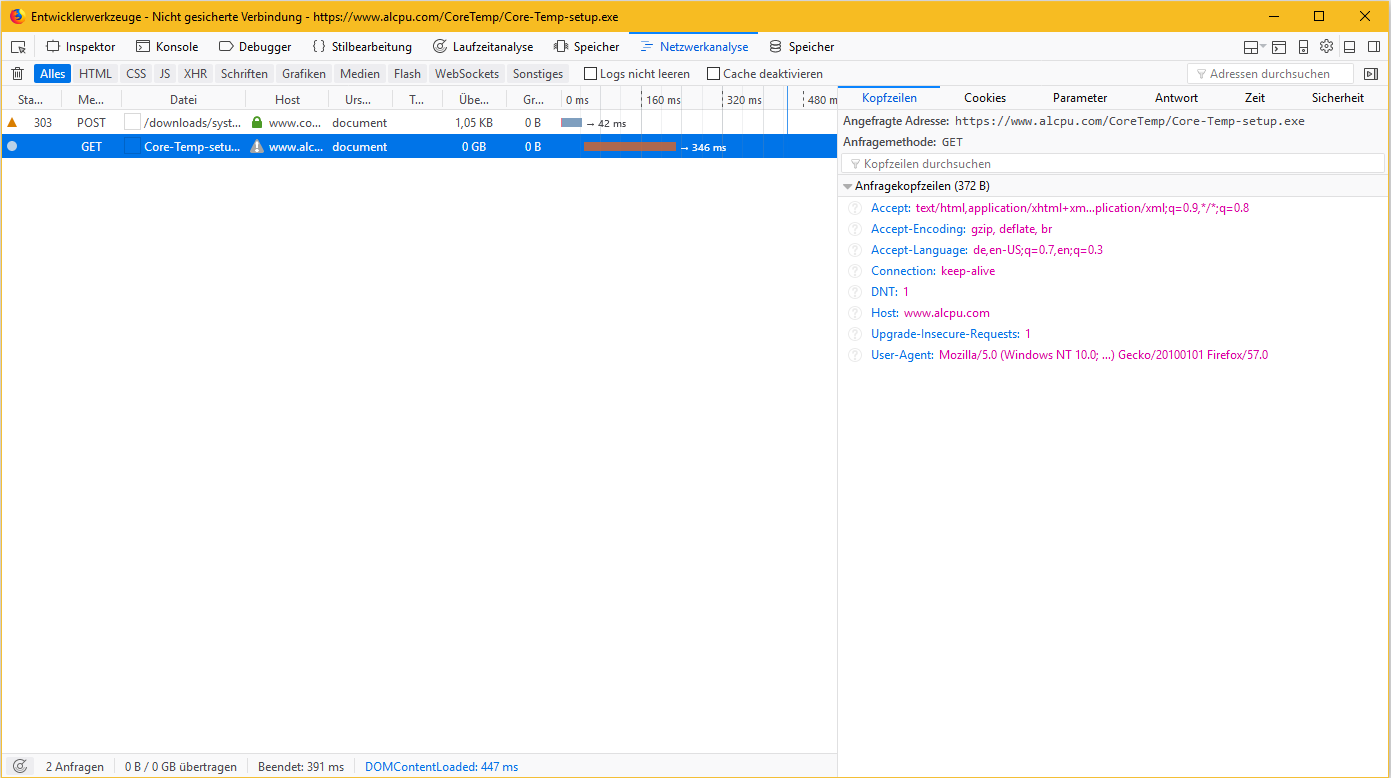Sort requests by the Sta… status column header

(31, 100)
